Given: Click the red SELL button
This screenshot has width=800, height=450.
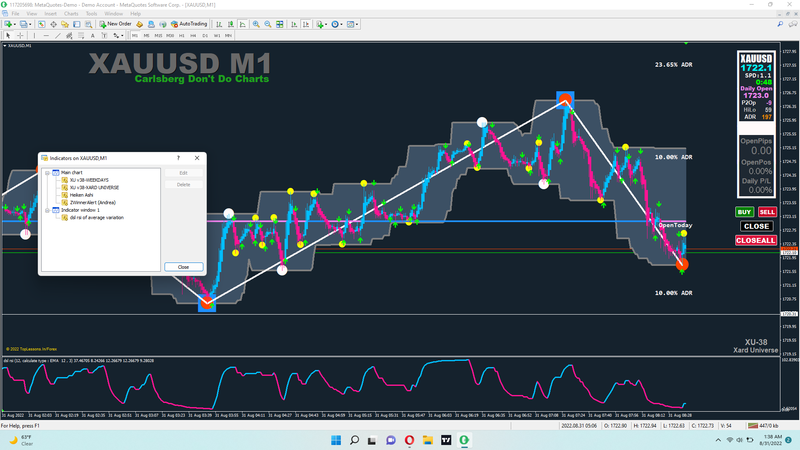Looking at the screenshot, I should (x=767, y=212).
